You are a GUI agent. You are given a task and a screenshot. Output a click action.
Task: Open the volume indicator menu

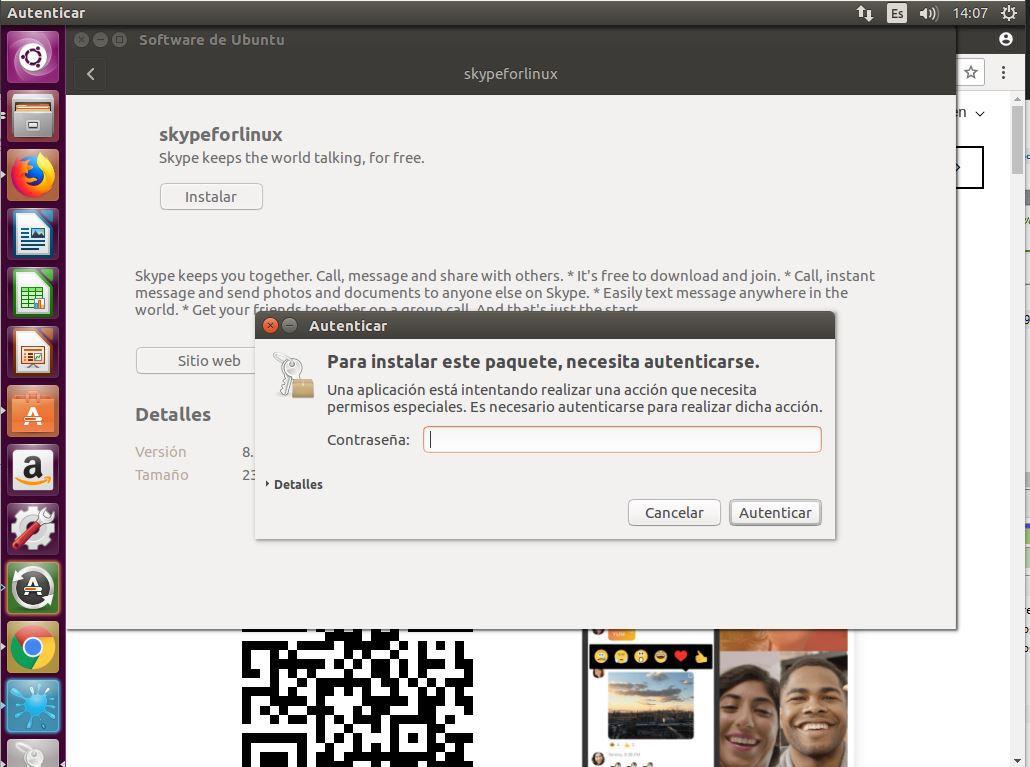click(x=928, y=13)
